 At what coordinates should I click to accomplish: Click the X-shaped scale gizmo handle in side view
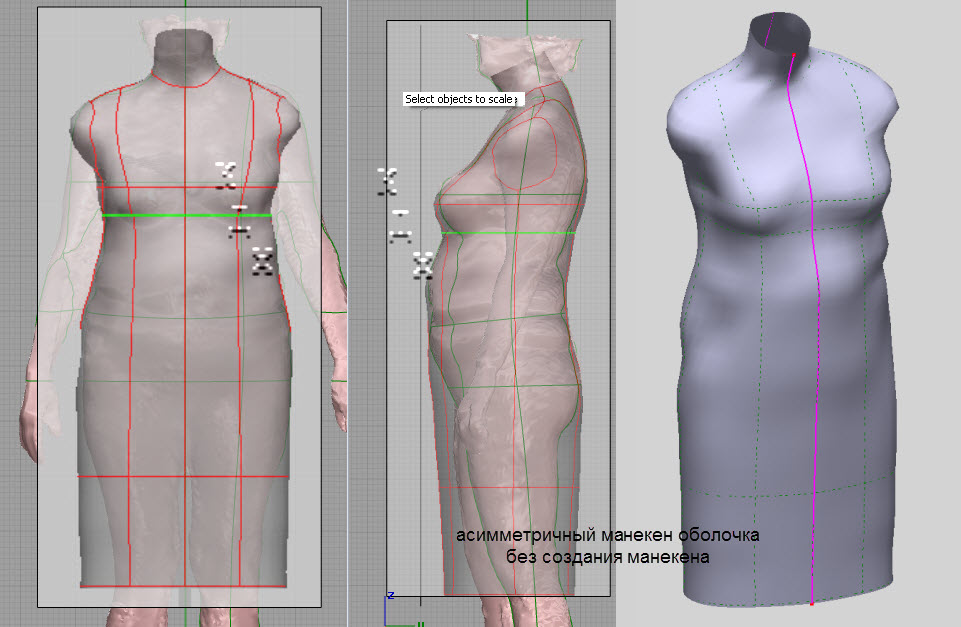(x=422, y=265)
